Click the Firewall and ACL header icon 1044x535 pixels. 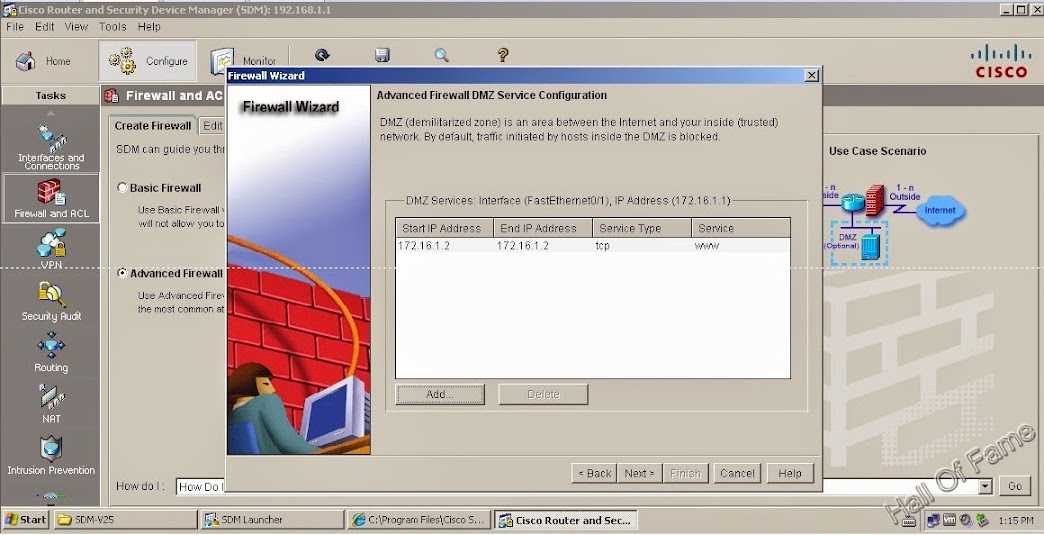(111, 96)
